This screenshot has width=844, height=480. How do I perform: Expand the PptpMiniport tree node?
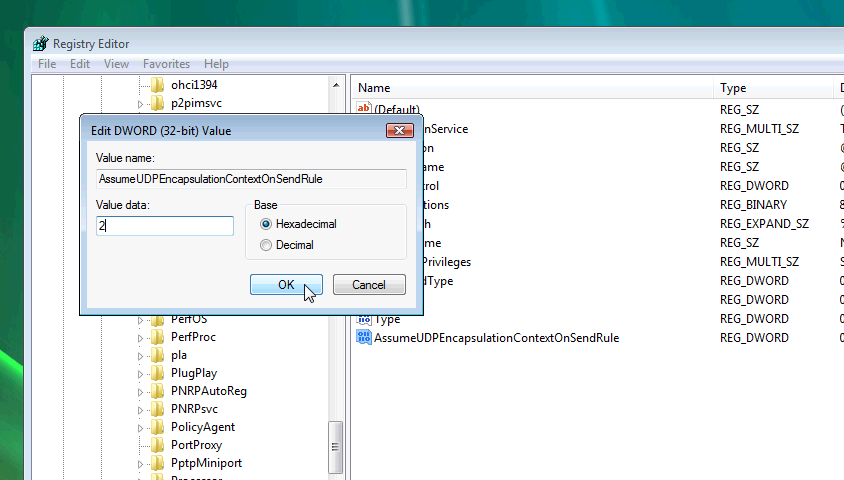click(x=141, y=464)
